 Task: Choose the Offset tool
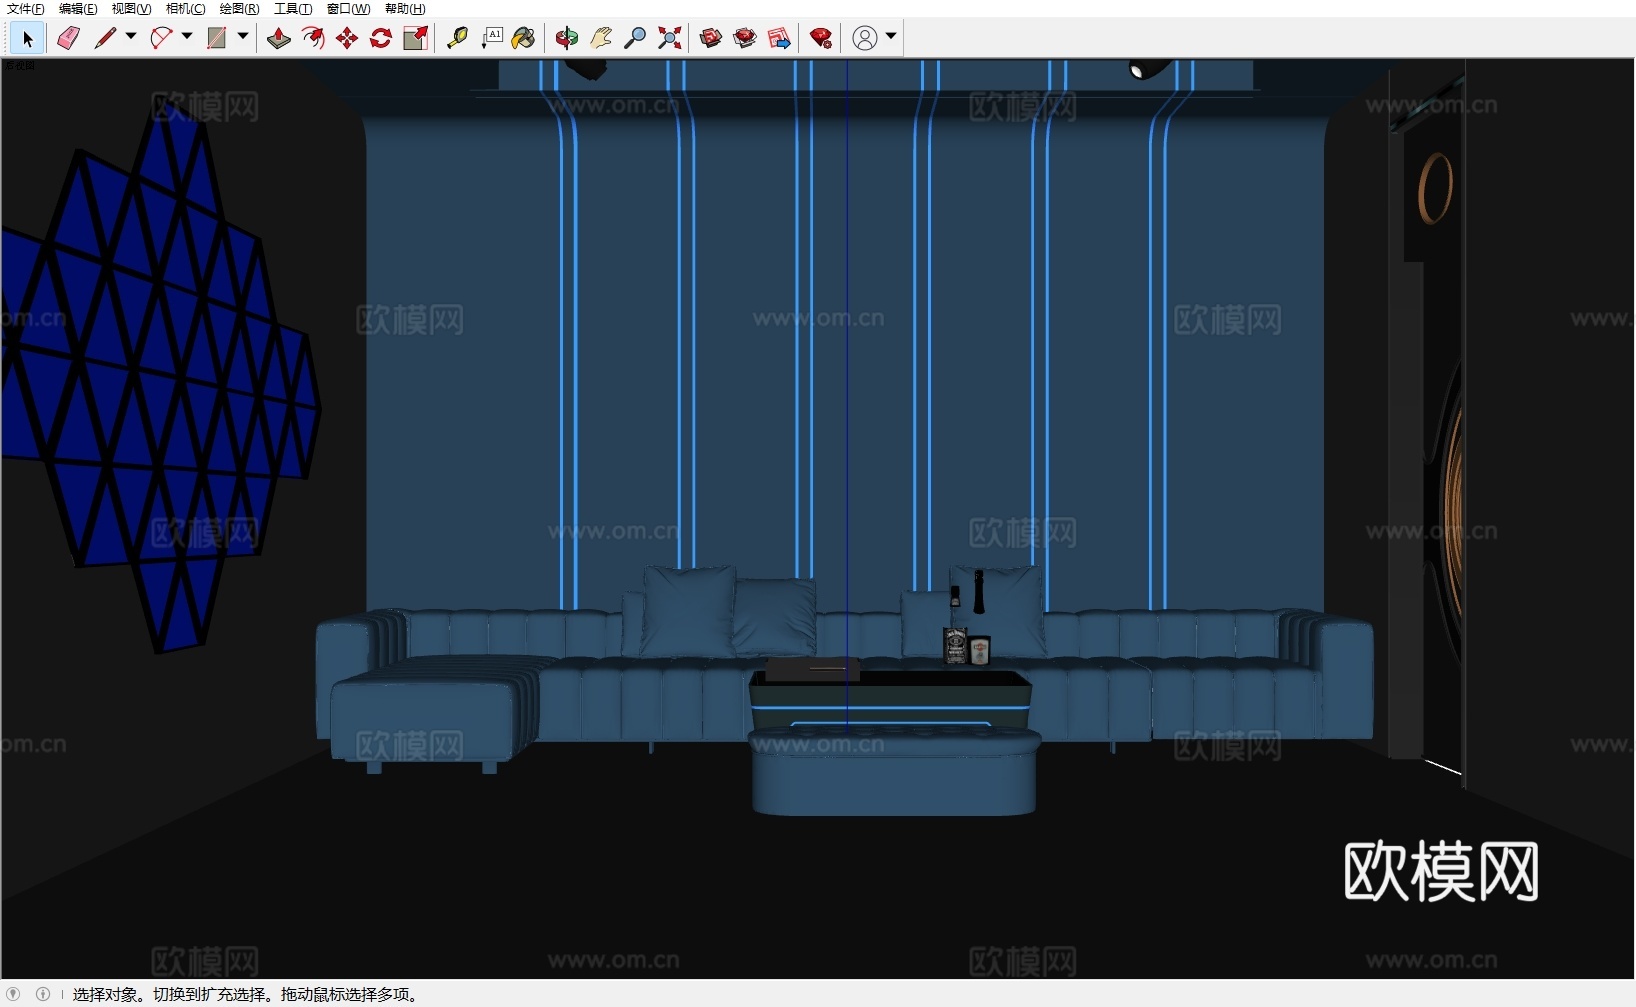(x=313, y=38)
